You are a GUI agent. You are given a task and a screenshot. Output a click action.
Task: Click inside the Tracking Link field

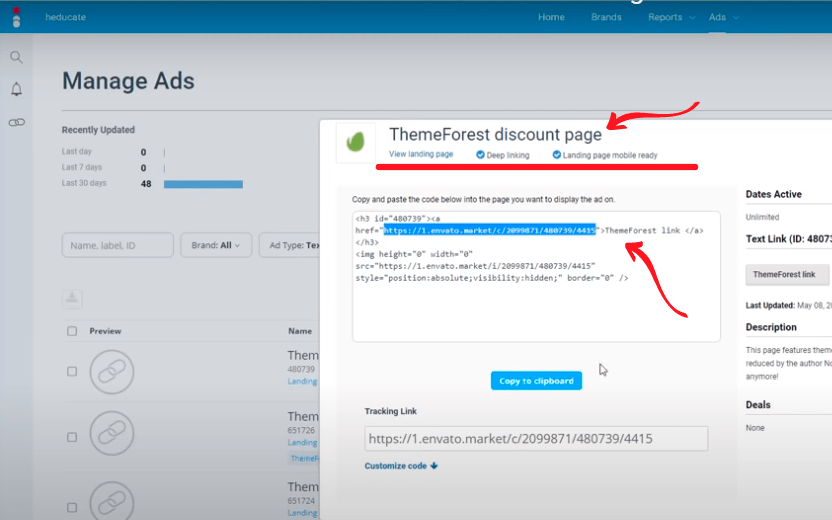[536, 439]
